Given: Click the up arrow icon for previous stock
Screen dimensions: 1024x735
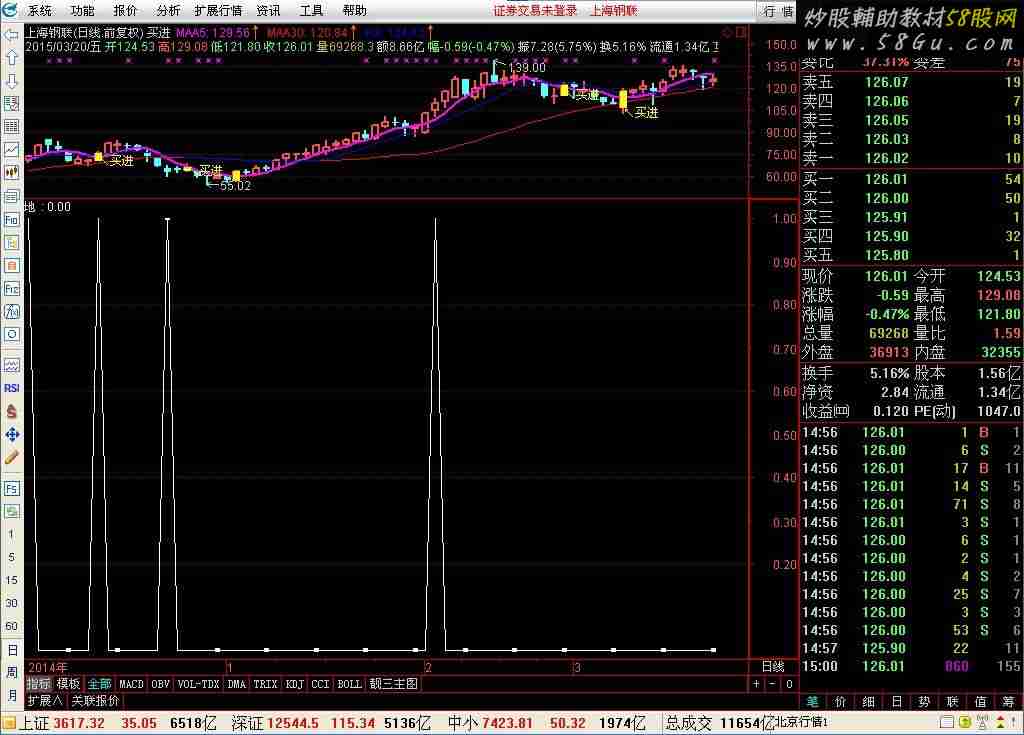Looking at the screenshot, I should 11,57.
